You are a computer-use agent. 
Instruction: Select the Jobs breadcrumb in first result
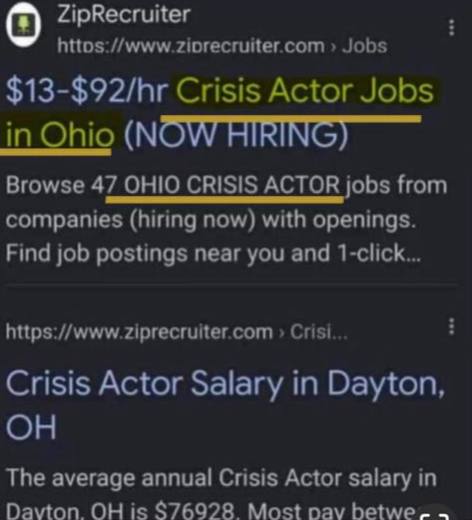pos(365,46)
